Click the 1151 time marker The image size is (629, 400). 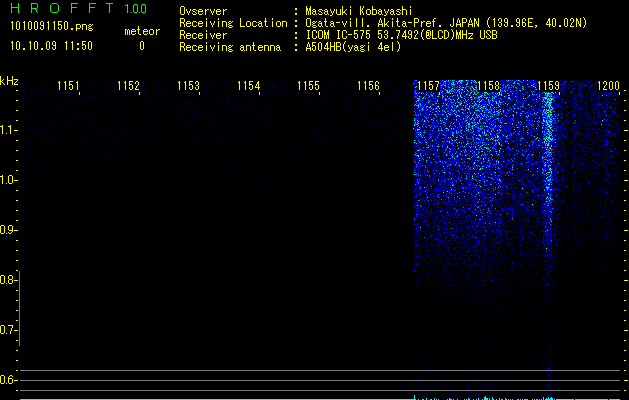68,86
